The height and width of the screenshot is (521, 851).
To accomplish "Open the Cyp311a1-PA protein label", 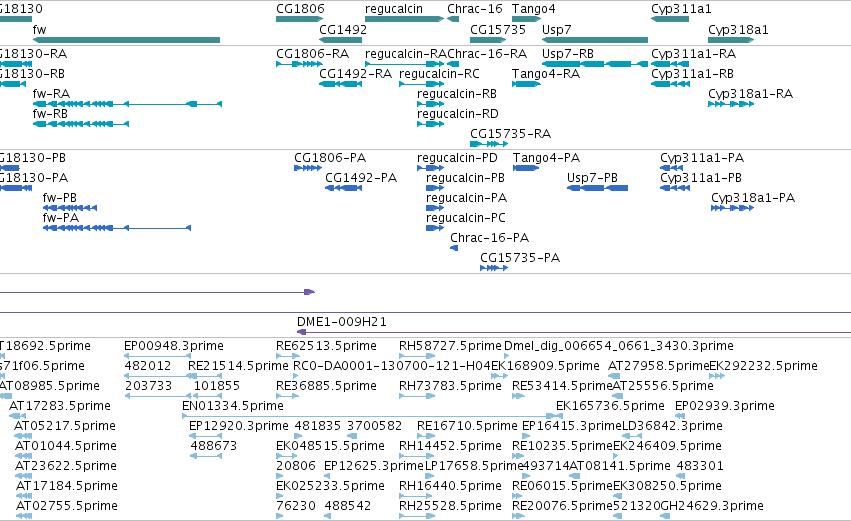I will [702, 158].
